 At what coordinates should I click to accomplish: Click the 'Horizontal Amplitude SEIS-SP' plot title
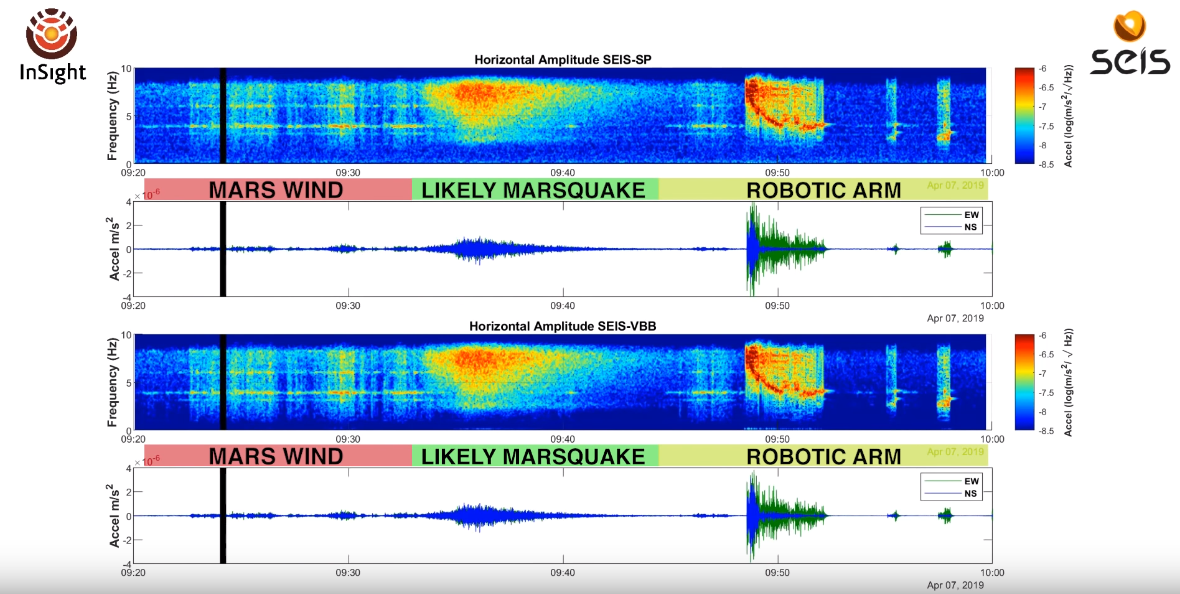tap(563, 60)
